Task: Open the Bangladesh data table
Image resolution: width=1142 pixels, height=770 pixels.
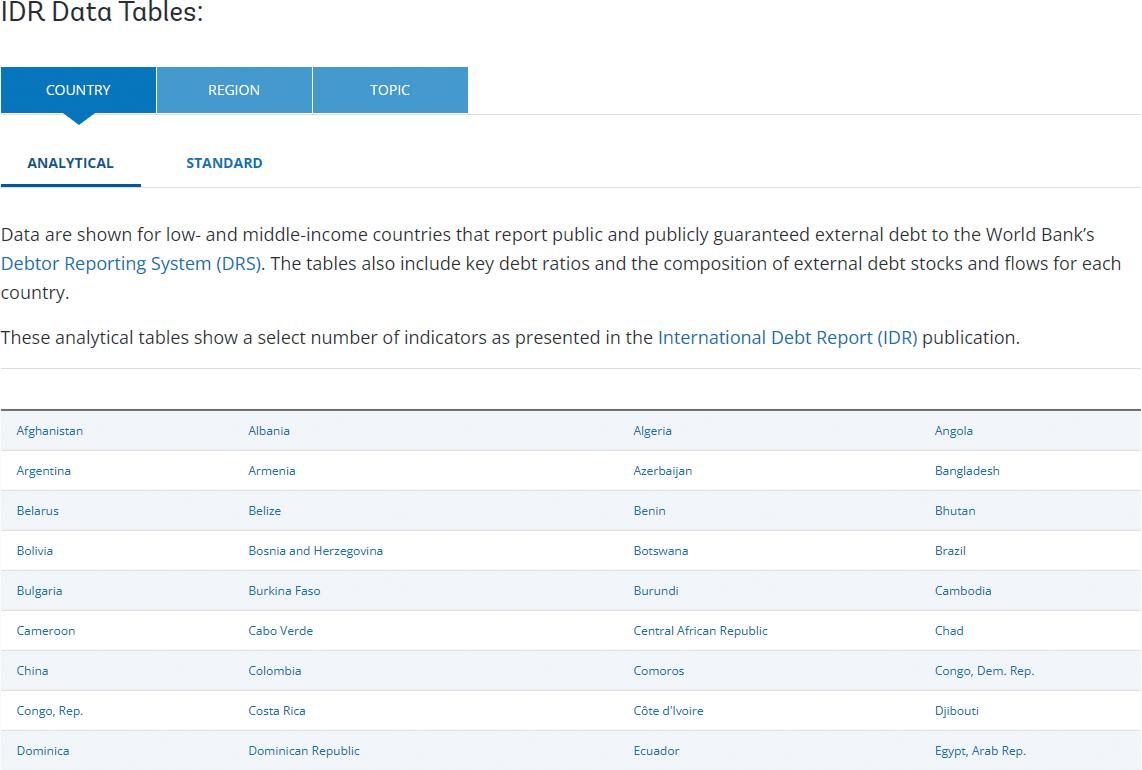Action: tap(967, 471)
